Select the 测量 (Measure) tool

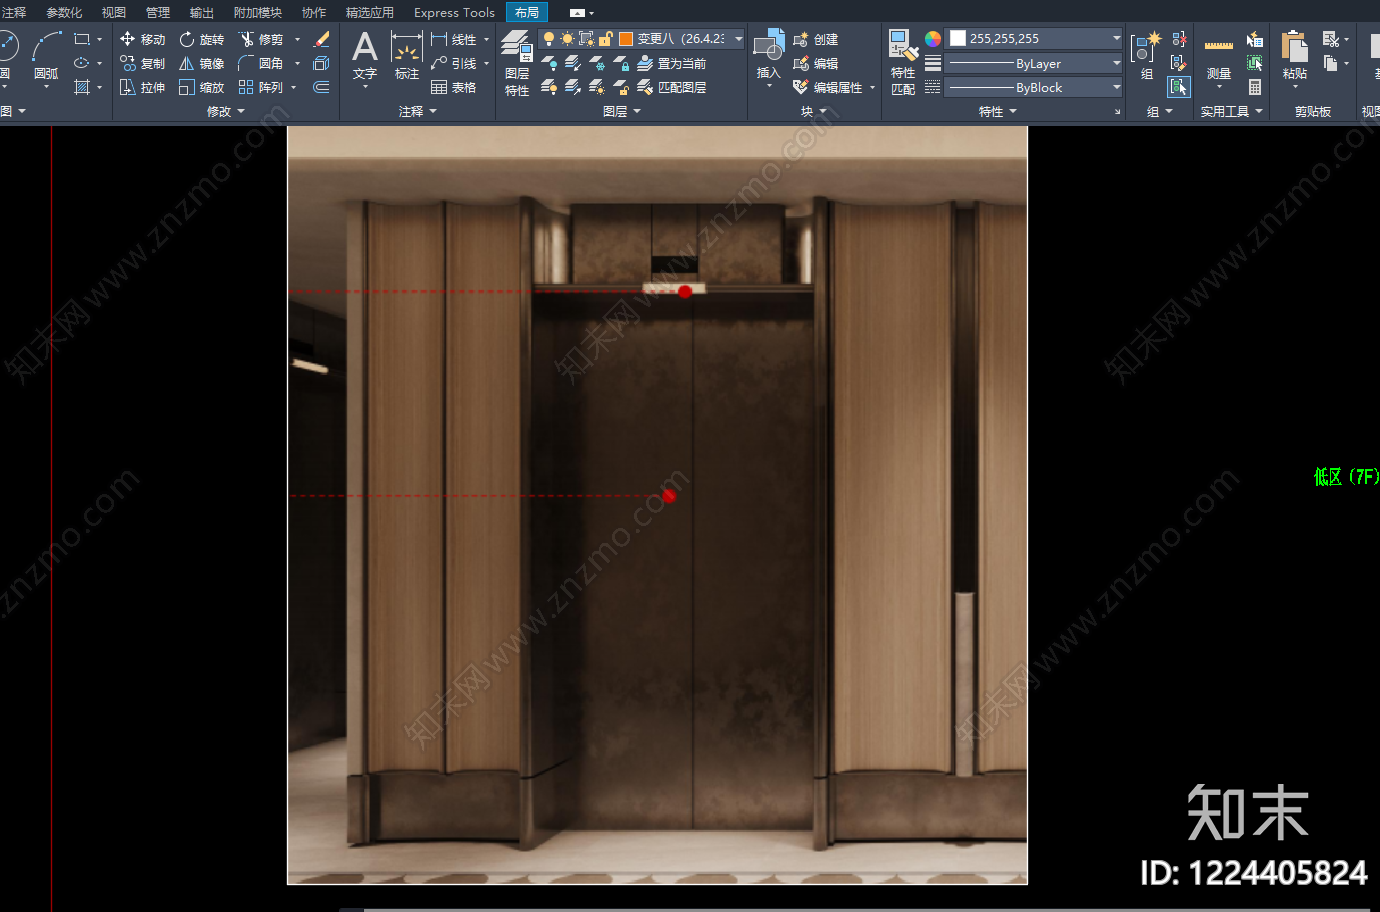[x=1218, y=60]
